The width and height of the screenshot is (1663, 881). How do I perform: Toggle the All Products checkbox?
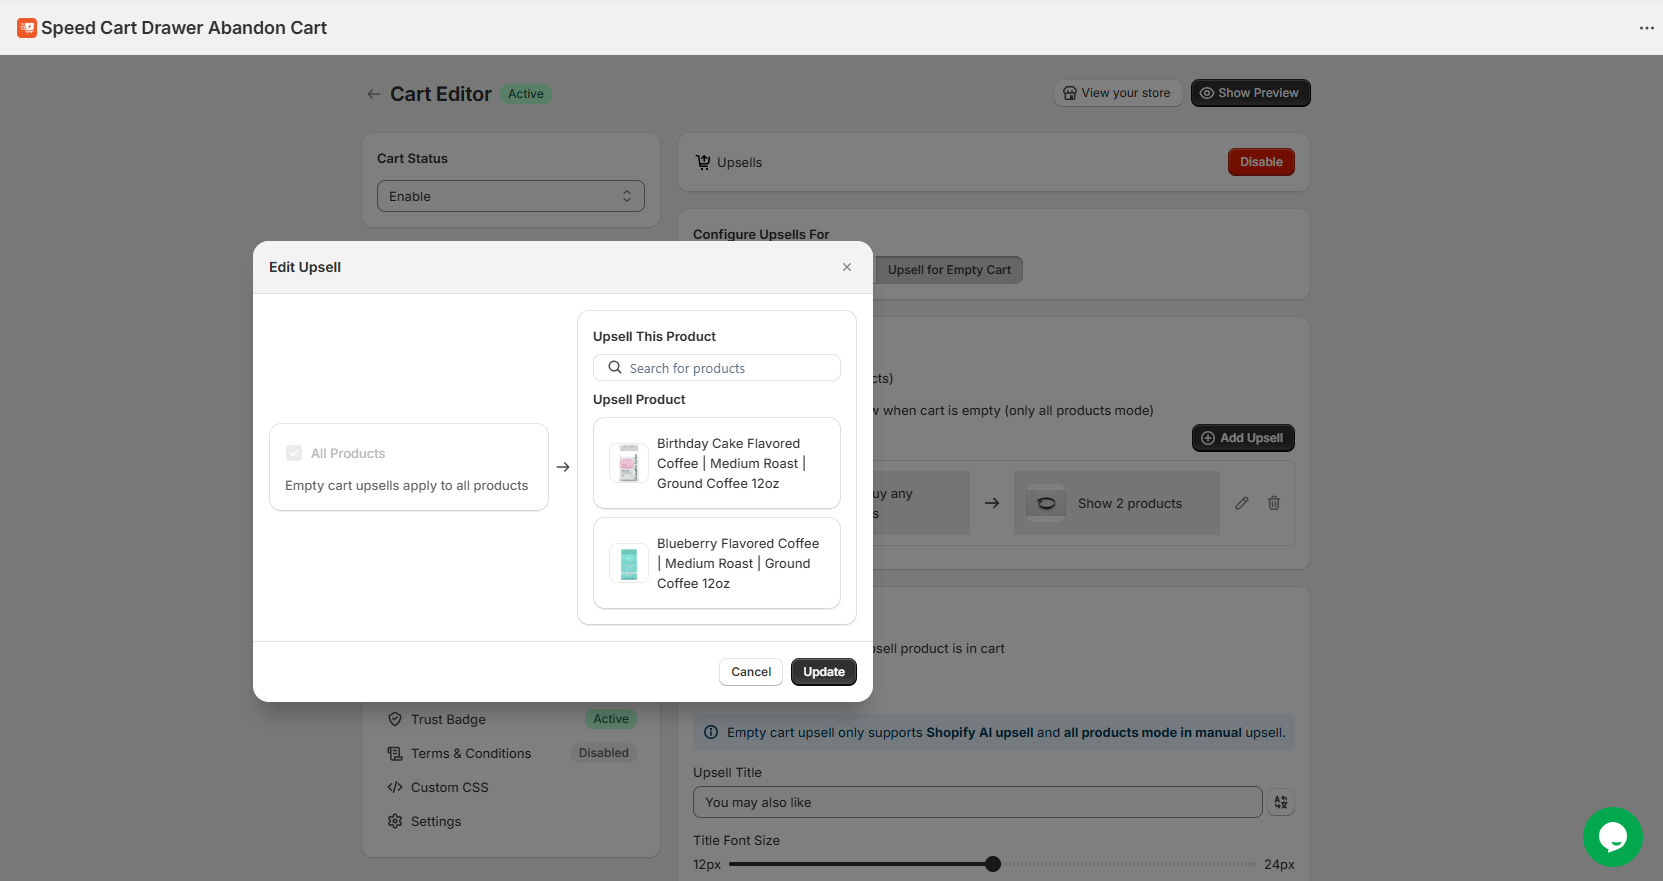point(294,453)
